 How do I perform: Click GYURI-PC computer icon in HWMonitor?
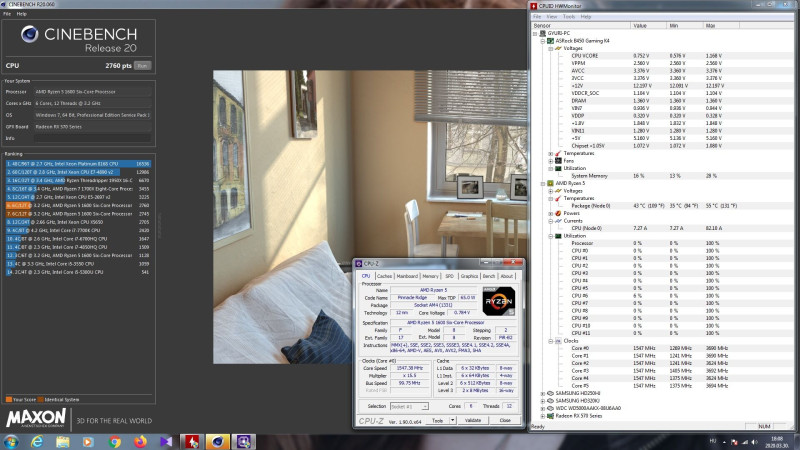point(543,33)
